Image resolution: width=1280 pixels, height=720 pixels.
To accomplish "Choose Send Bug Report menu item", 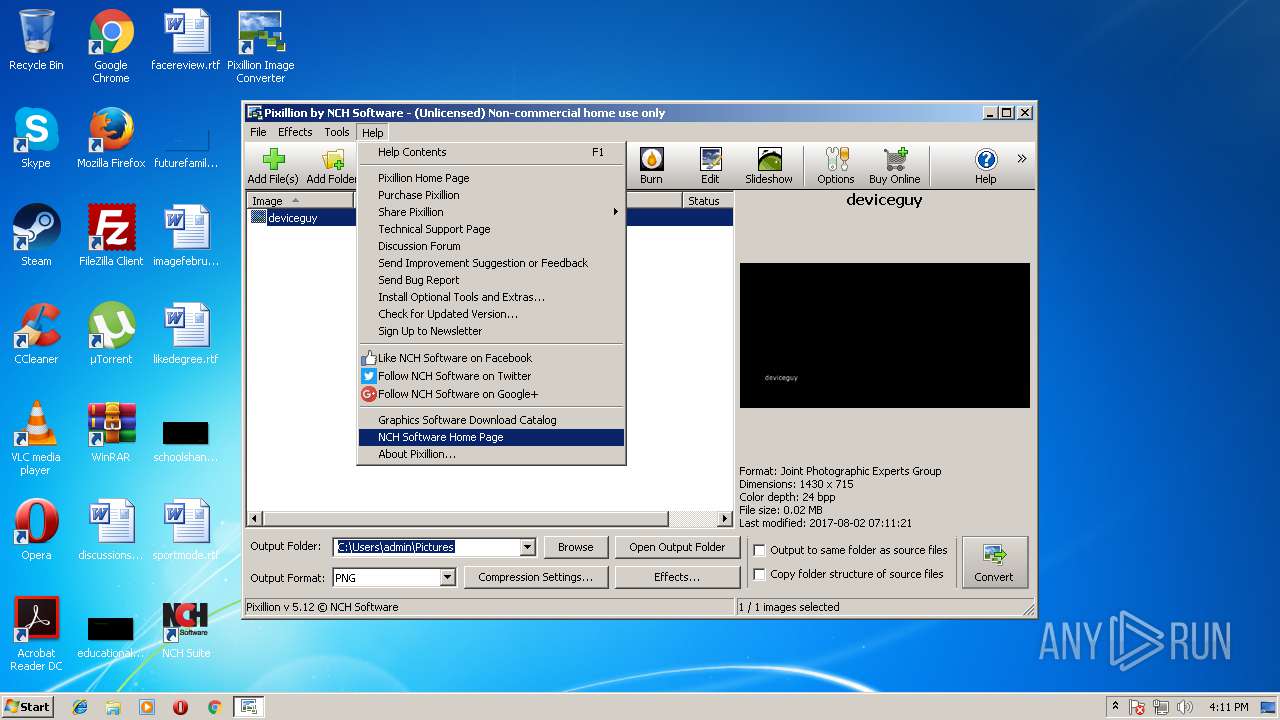I will coord(491,280).
